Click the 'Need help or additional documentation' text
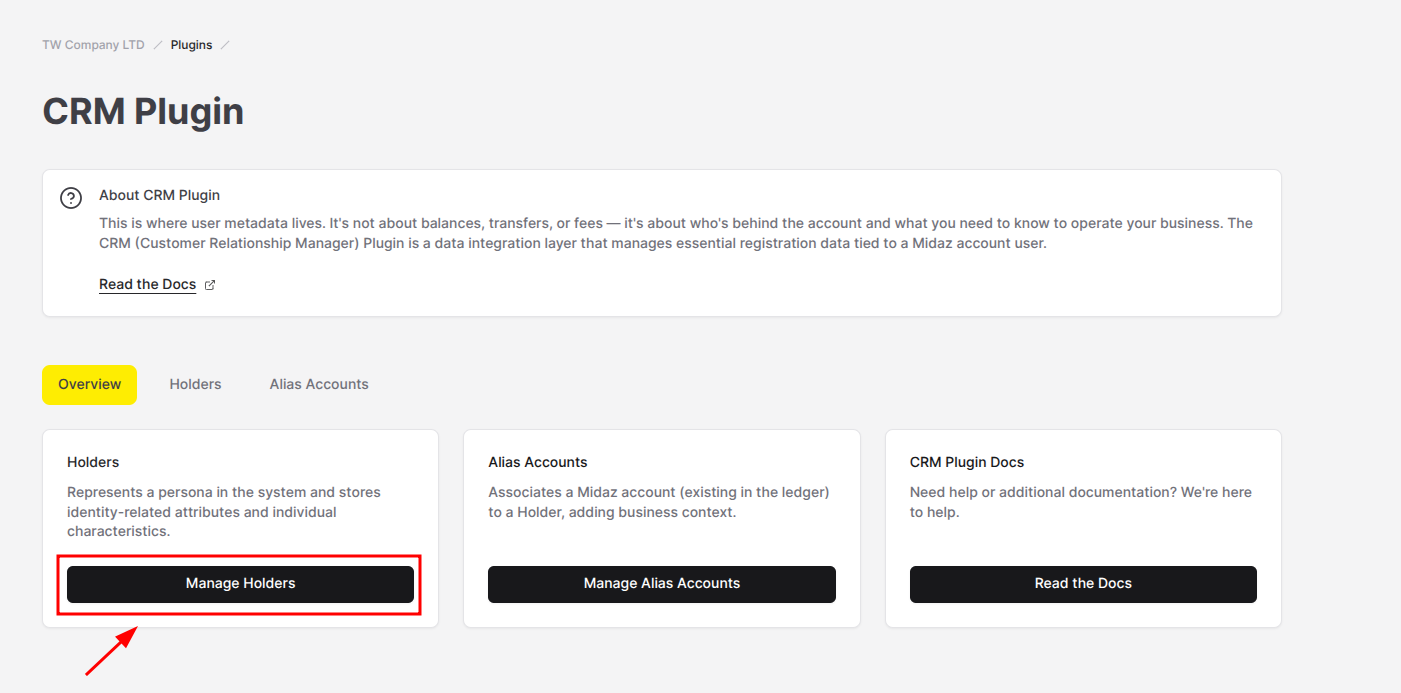This screenshot has width=1401, height=693. (x=1081, y=502)
